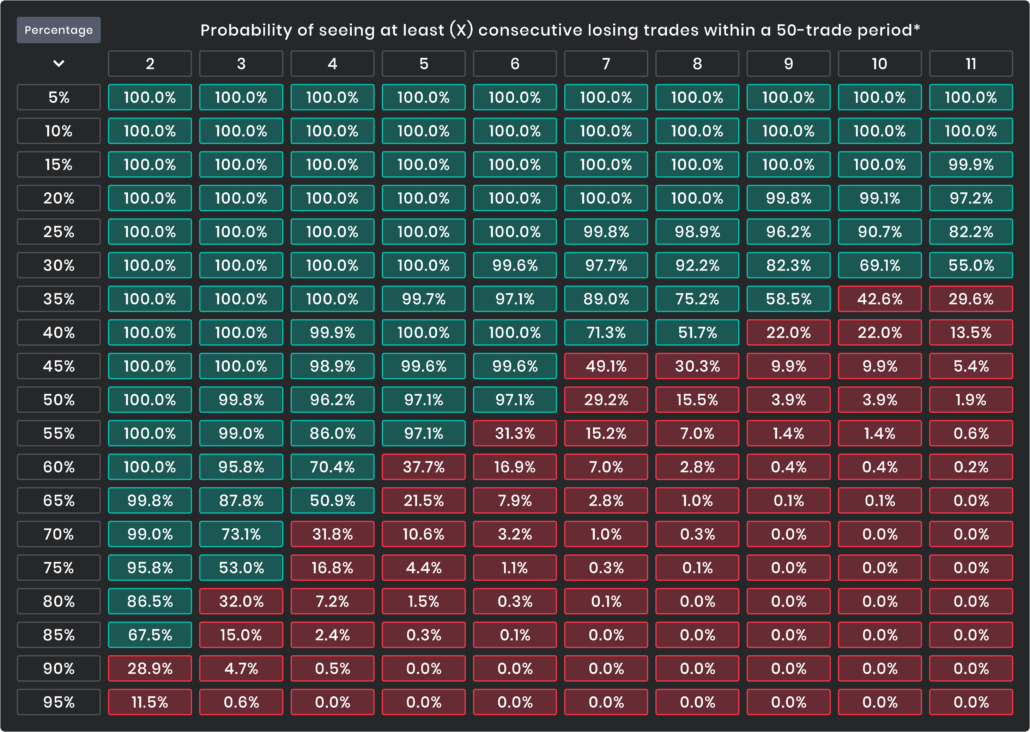The width and height of the screenshot is (1030, 732).
Task: Click the 95% row label
Action: click(x=58, y=702)
